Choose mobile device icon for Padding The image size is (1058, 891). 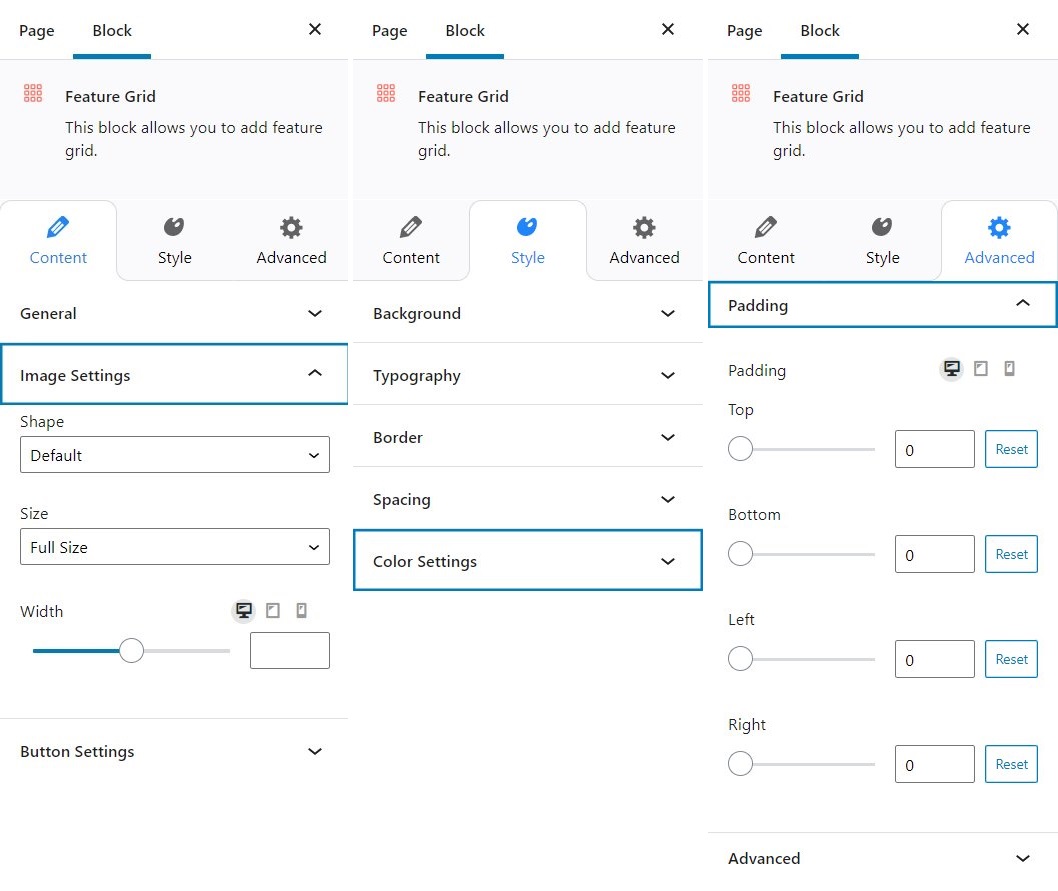1009,369
